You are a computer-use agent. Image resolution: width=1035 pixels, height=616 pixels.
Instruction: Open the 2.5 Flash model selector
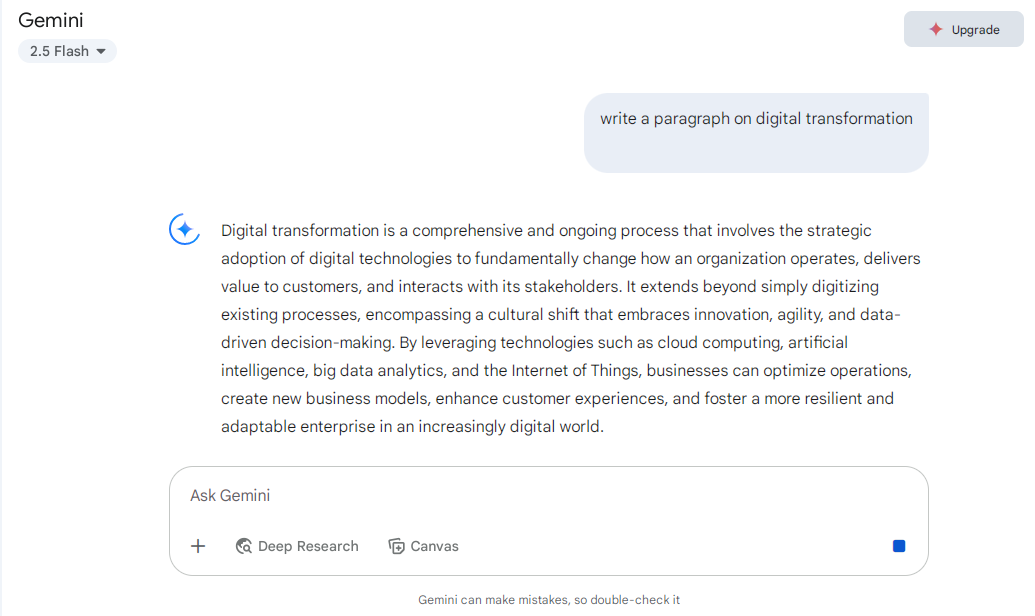click(67, 51)
